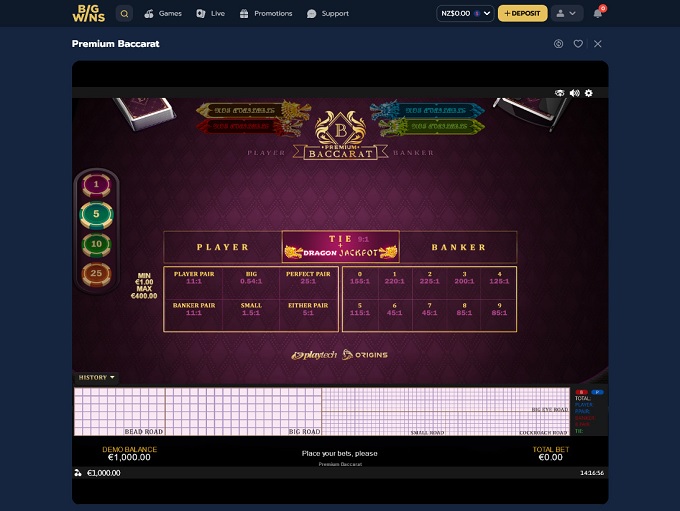Open the NZ$0.00 balance dropdown

(x=465, y=14)
